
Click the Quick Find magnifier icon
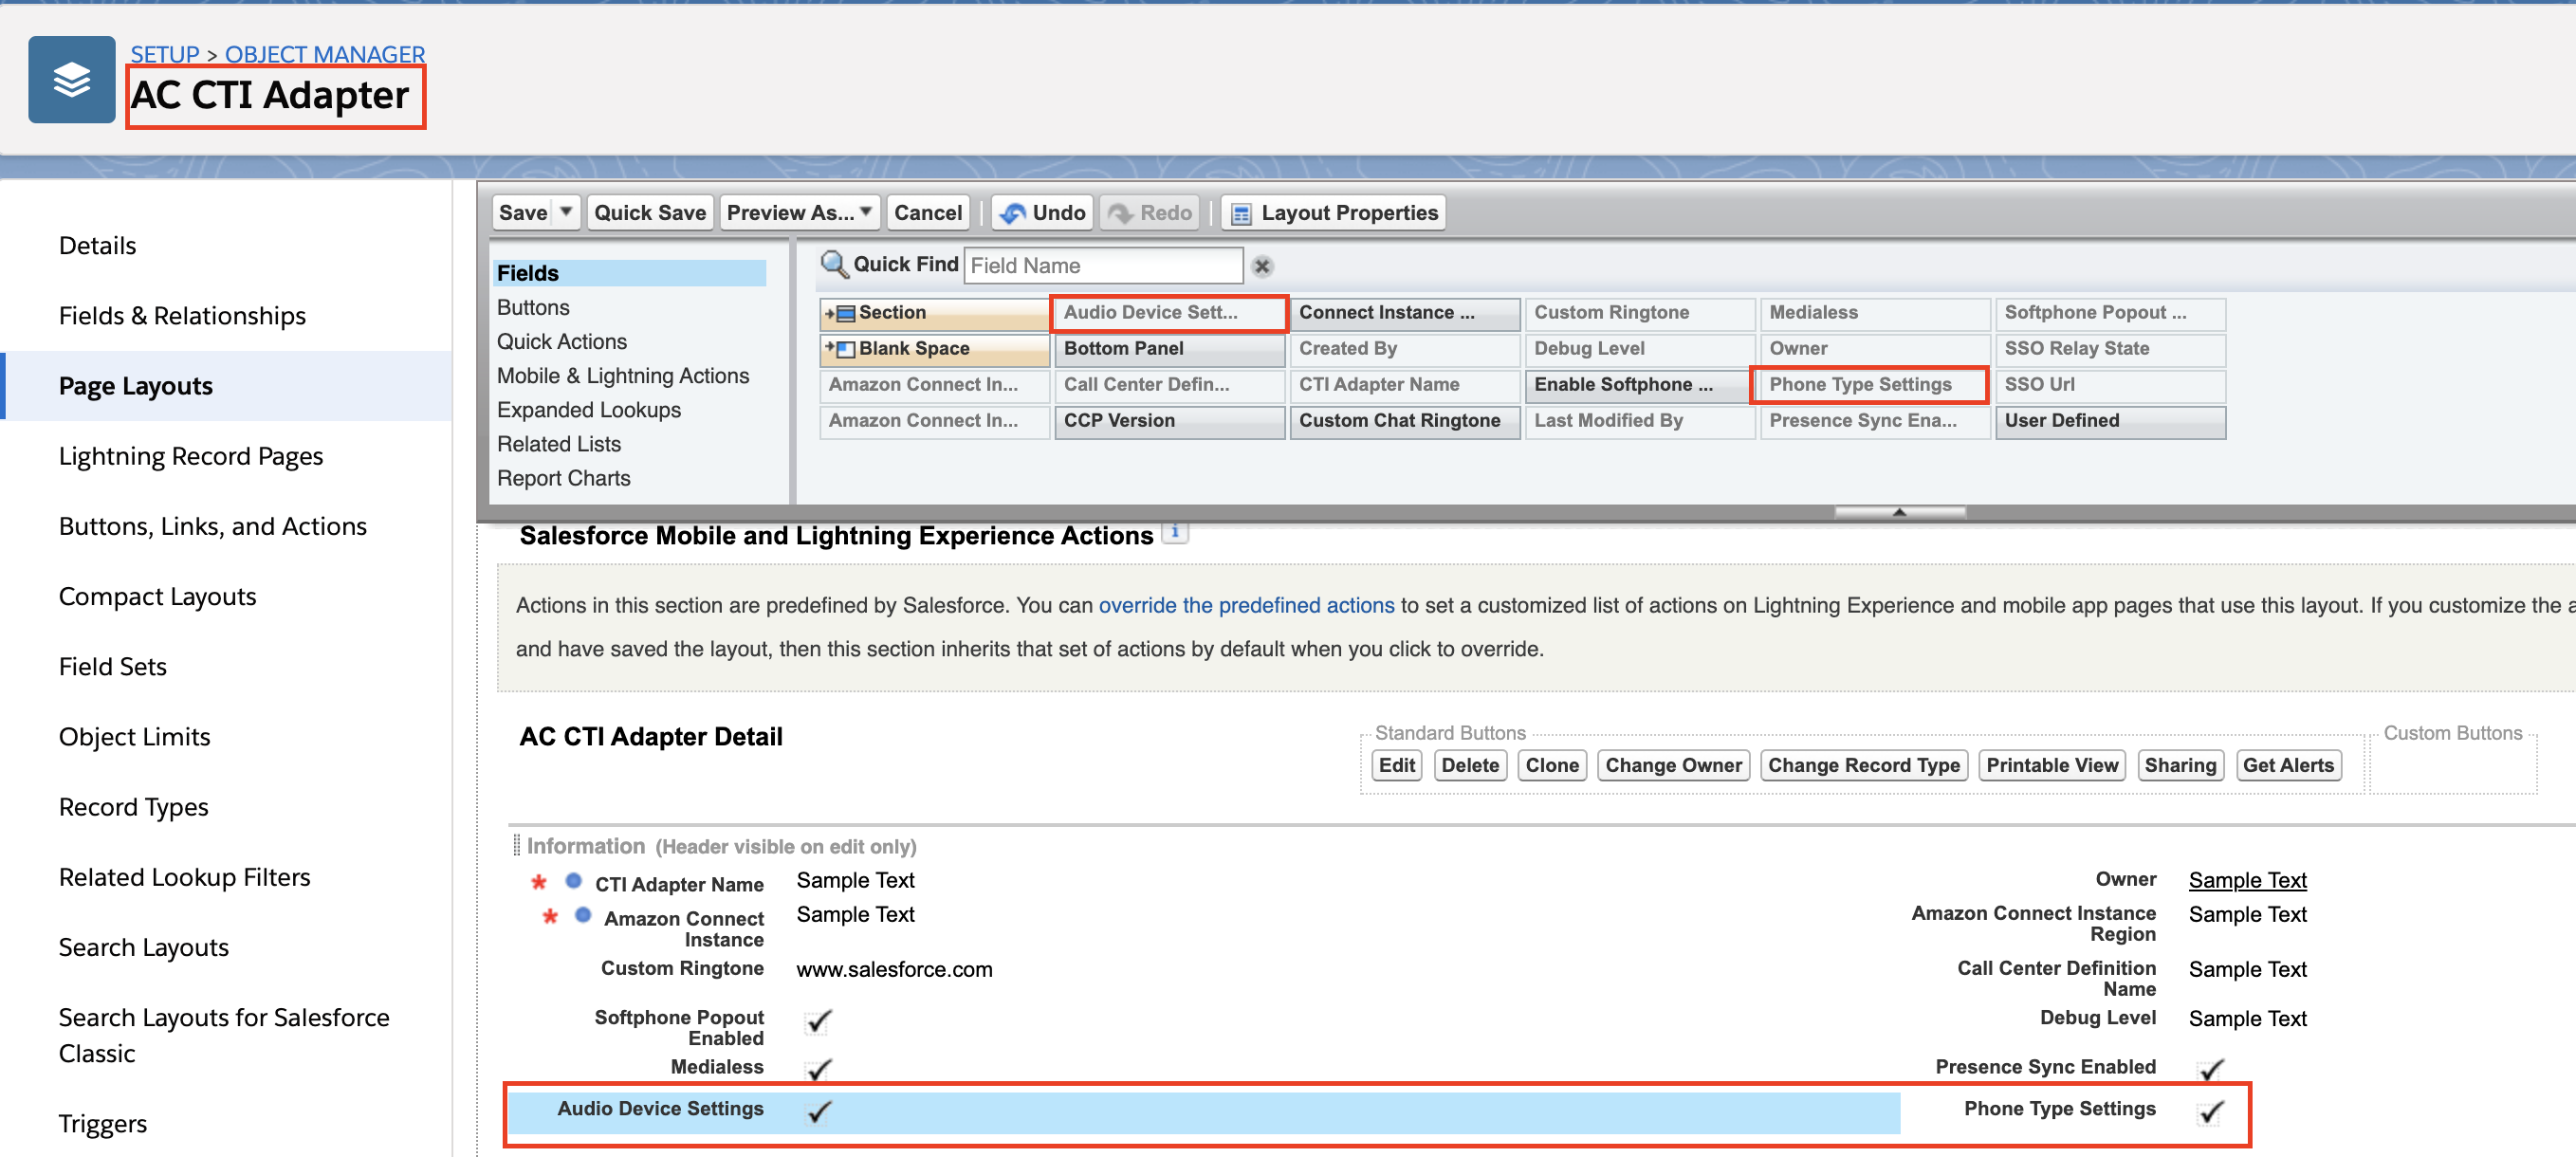[x=834, y=265]
